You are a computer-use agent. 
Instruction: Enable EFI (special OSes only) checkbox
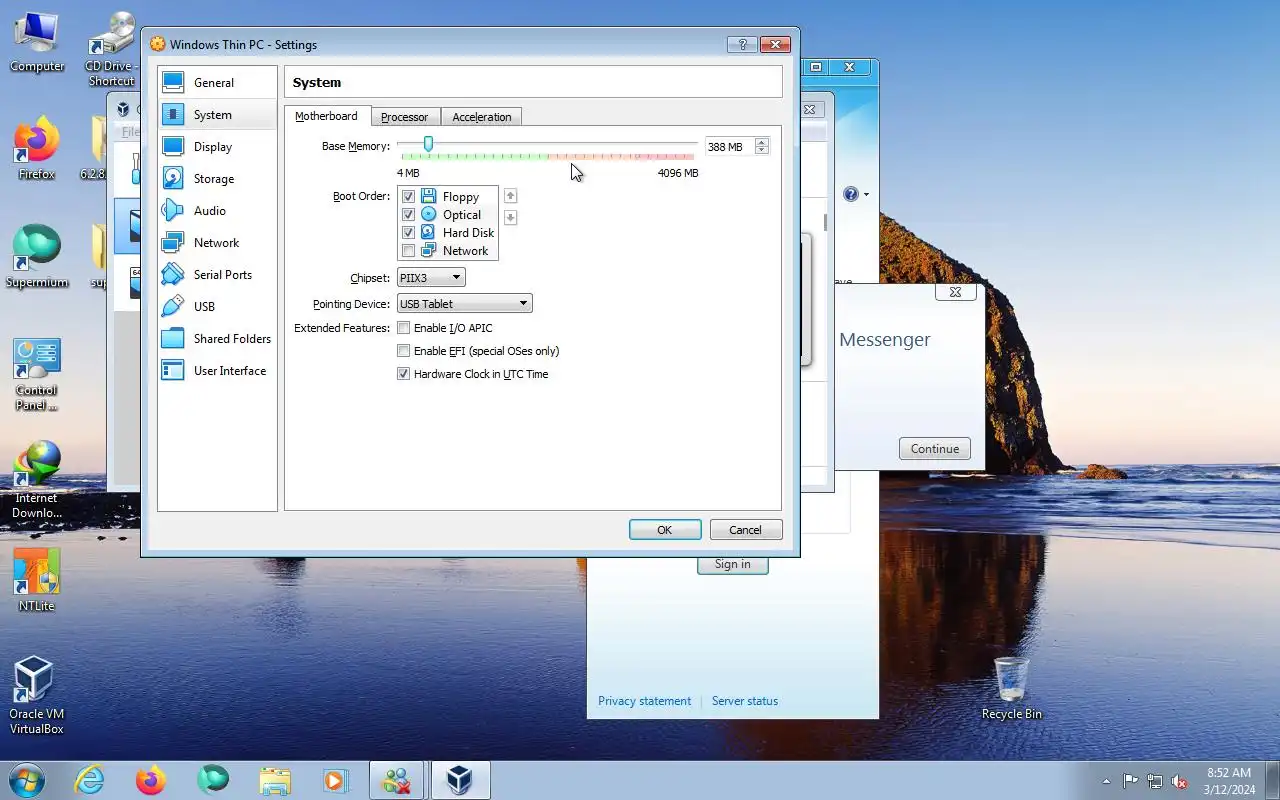404,351
